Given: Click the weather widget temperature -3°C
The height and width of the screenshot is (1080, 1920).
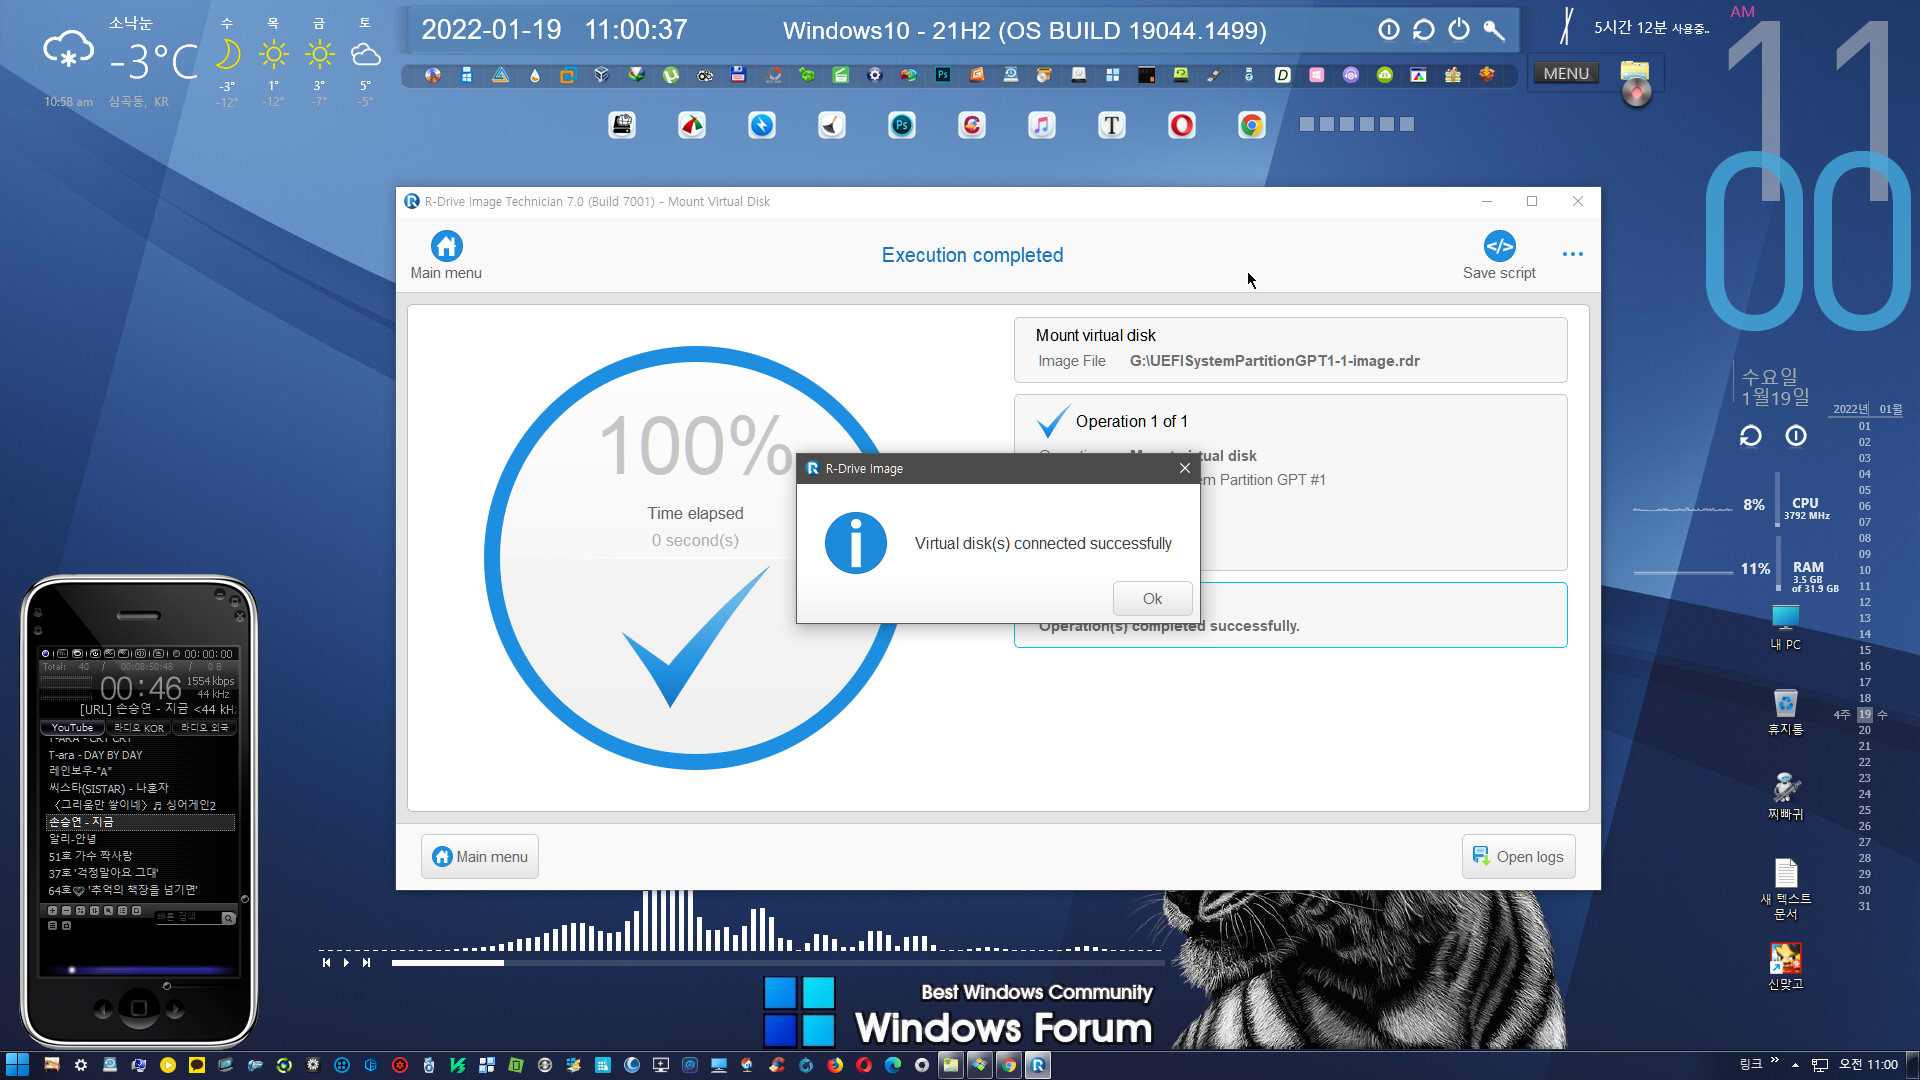Looking at the screenshot, I should 153,62.
